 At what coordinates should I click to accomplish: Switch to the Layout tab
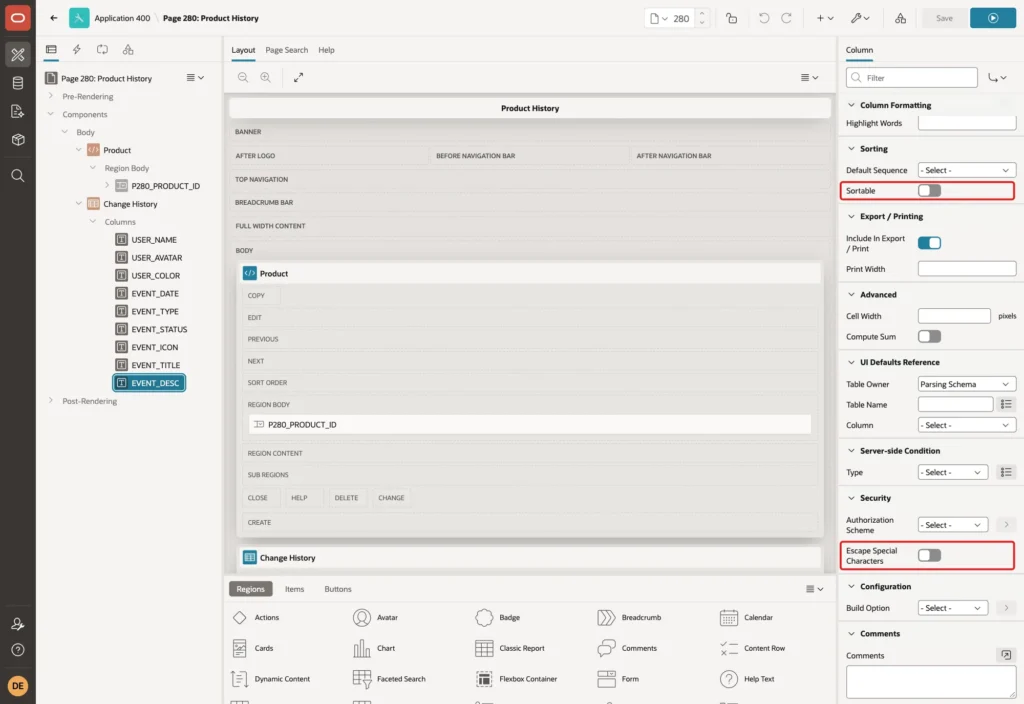(243, 50)
